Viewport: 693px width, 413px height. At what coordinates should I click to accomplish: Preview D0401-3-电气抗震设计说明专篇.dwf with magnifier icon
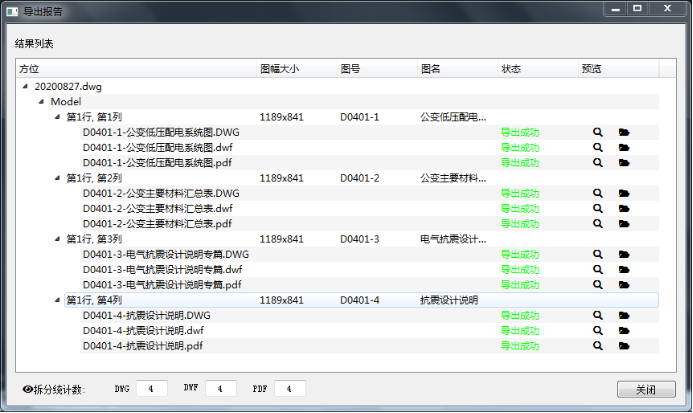pos(598,269)
